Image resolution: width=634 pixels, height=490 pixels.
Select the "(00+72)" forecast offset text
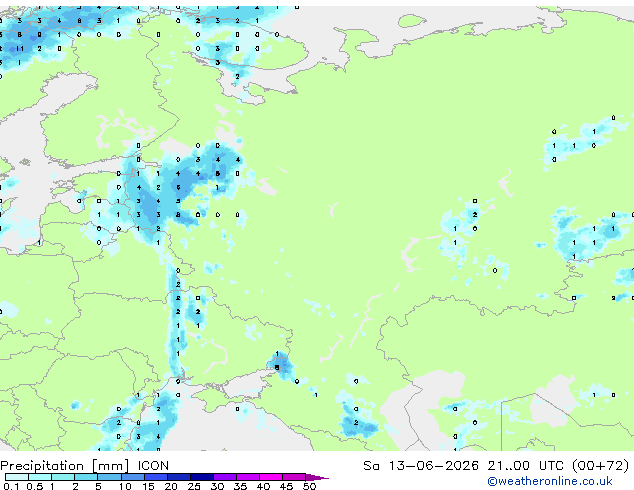coord(600,466)
